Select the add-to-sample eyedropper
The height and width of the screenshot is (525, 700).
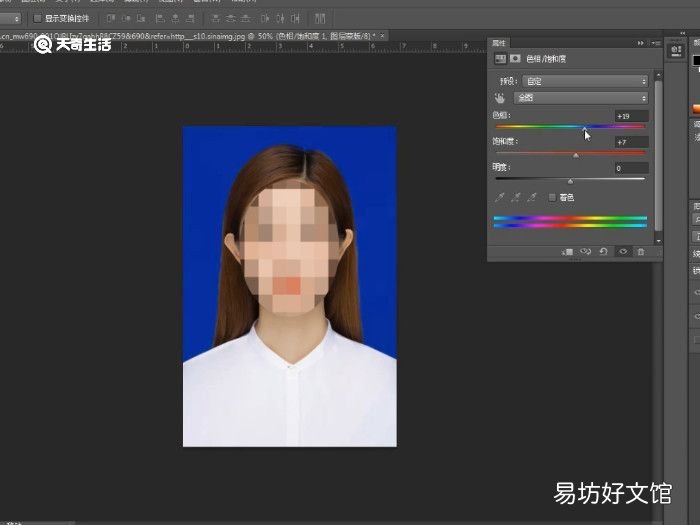point(516,197)
